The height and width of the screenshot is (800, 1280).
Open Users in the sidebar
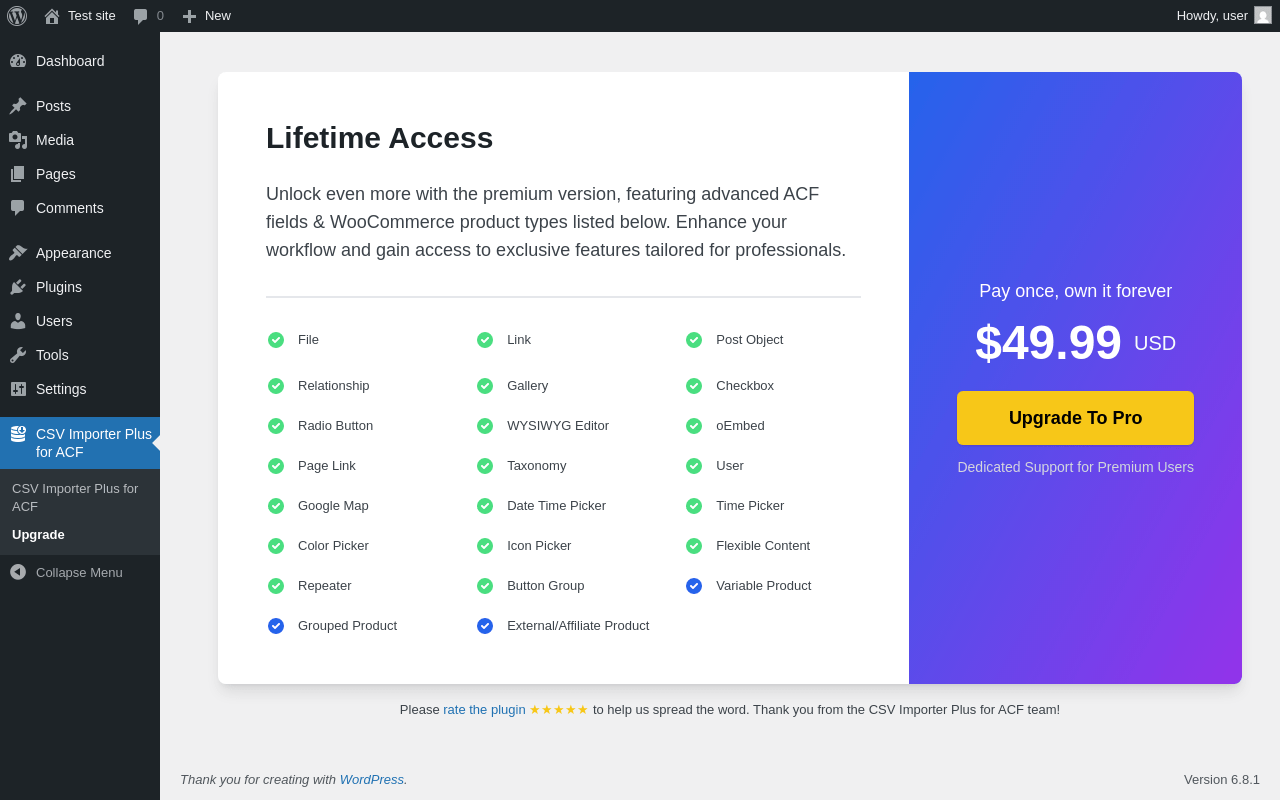tap(80, 321)
